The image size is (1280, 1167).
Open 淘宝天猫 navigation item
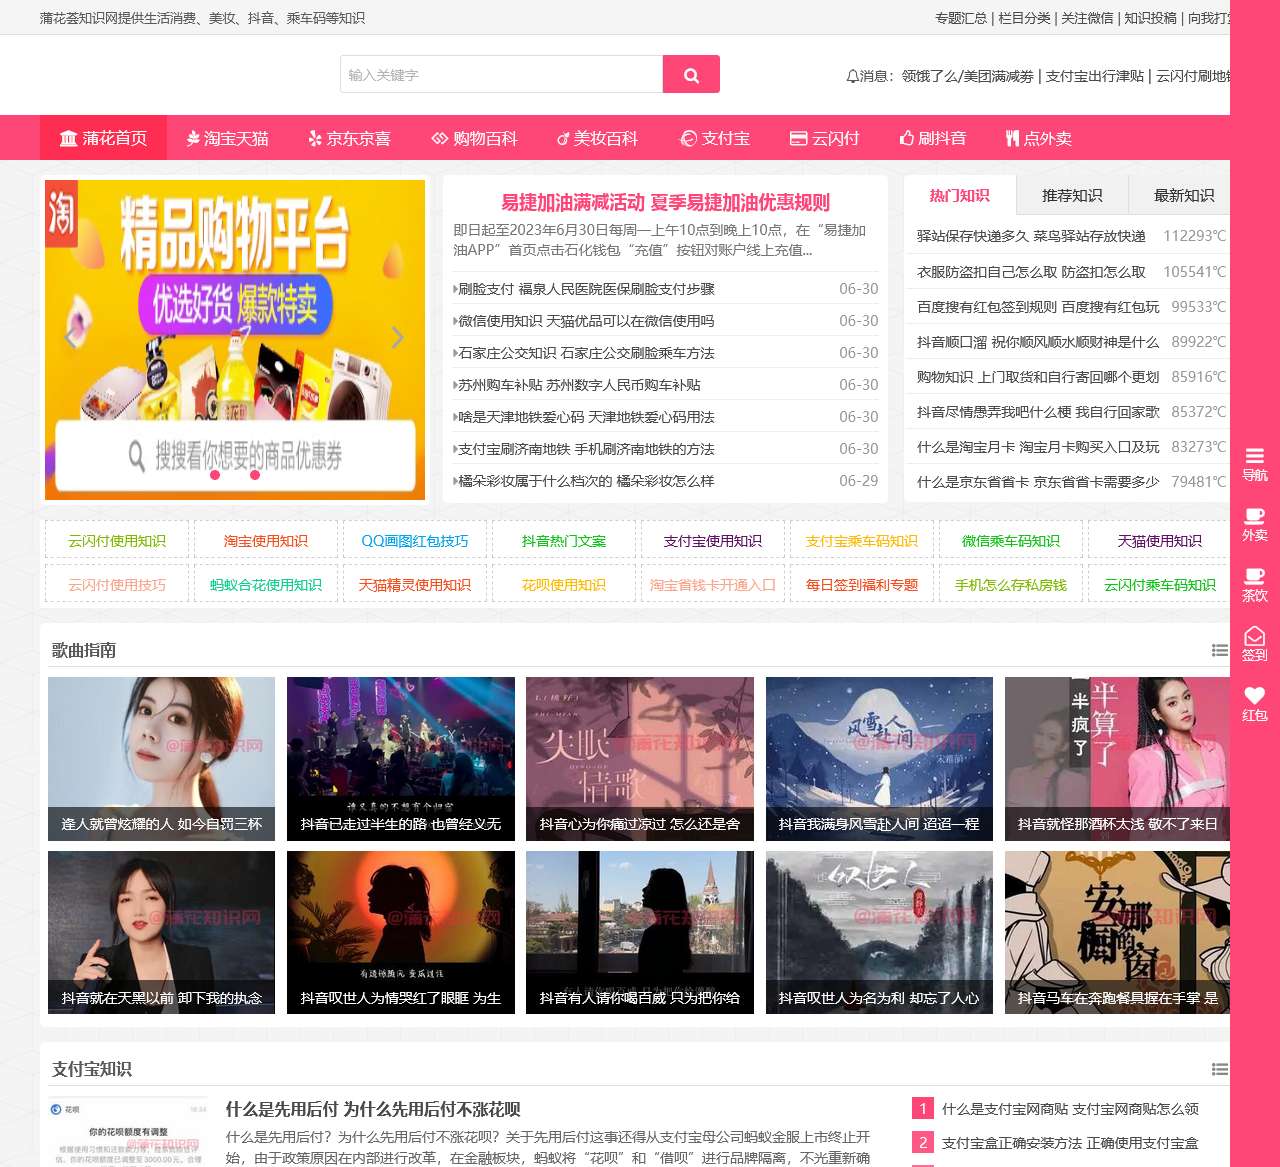(x=227, y=138)
